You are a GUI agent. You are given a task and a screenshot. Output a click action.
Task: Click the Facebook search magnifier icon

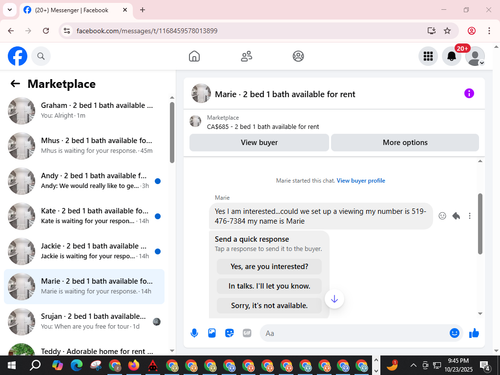pyautogui.click(x=41, y=56)
